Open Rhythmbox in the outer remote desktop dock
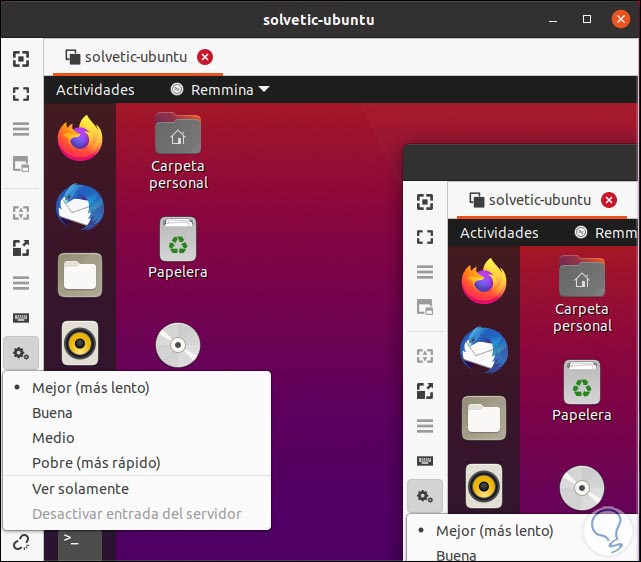Viewport: 641px width, 562px height. 80,343
